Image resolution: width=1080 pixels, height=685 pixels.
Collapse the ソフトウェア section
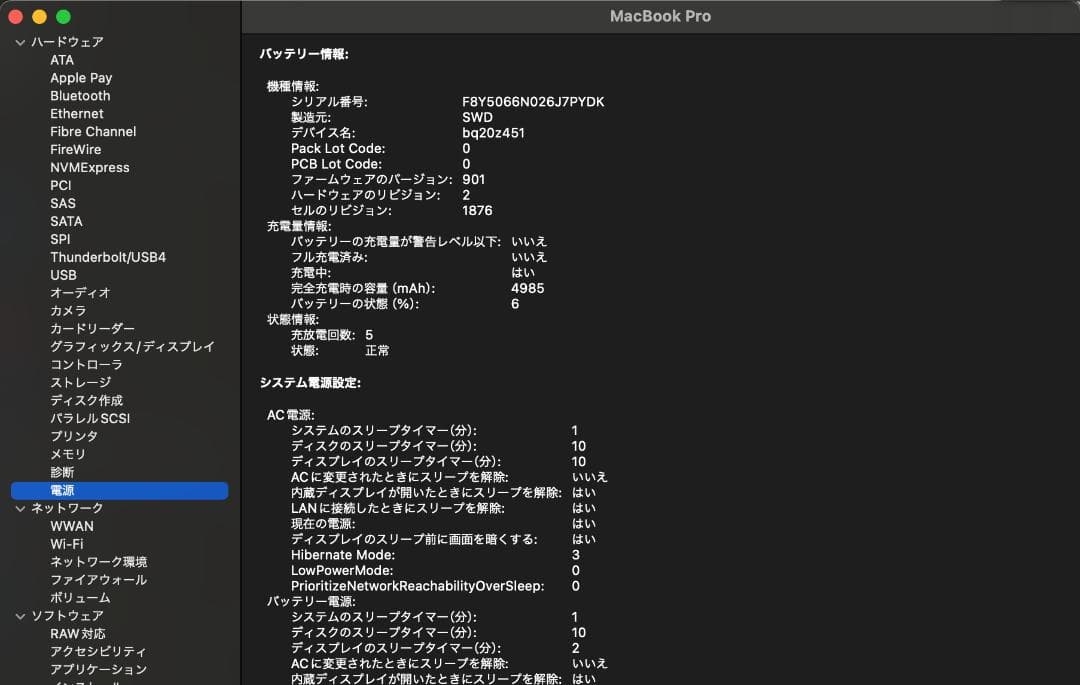(x=20, y=615)
